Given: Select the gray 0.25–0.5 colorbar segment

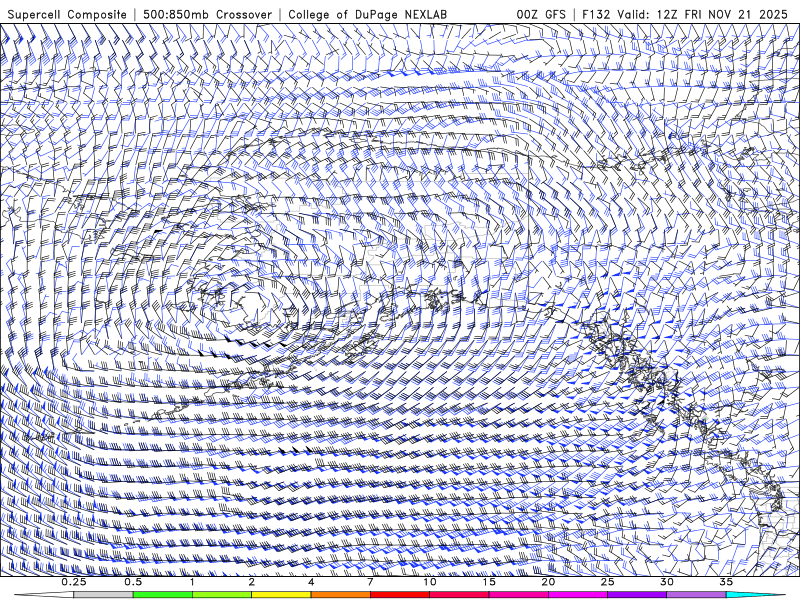Looking at the screenshot, I should coord(103,595).
